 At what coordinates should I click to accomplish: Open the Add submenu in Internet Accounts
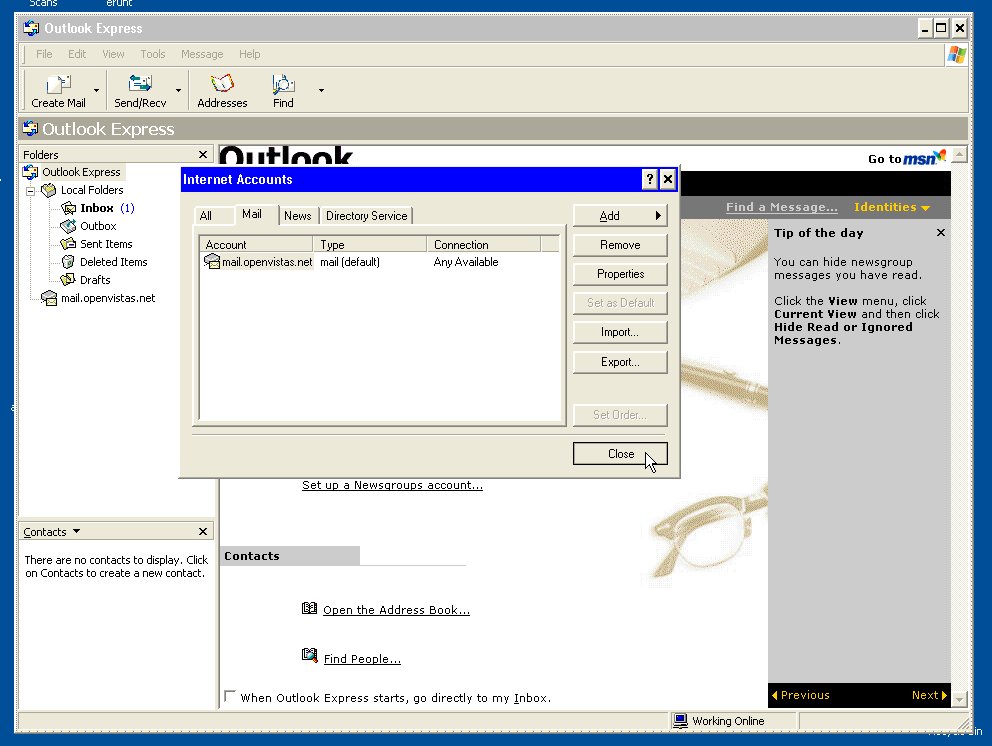point(620,216)
